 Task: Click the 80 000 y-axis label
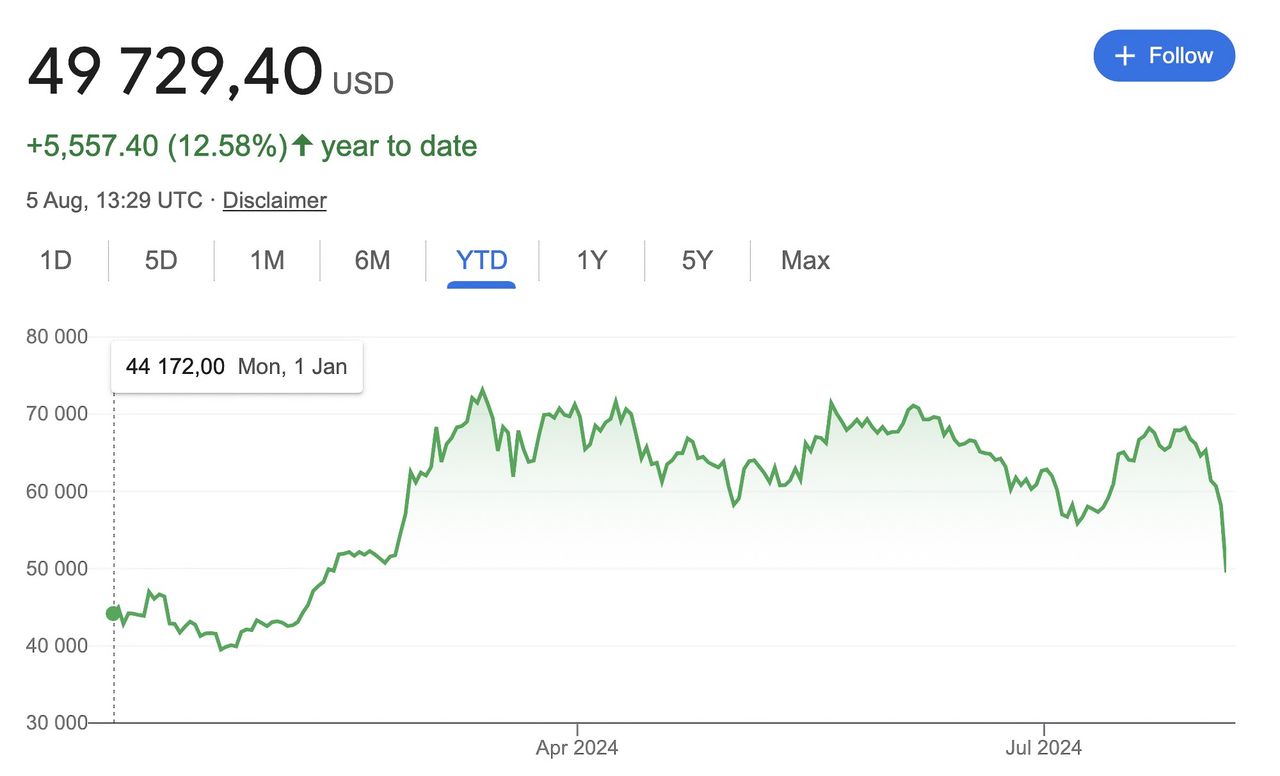(x=57, y=337)
